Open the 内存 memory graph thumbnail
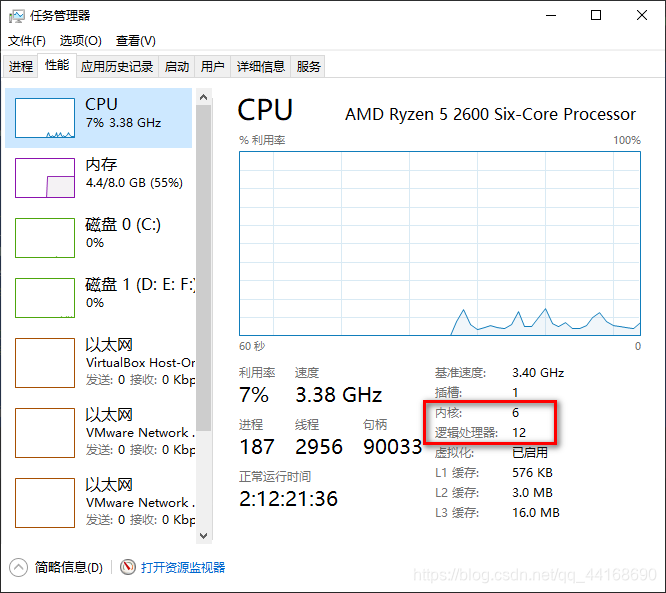Viewport: 666px width, 593px height. click(x=45, y=178)
